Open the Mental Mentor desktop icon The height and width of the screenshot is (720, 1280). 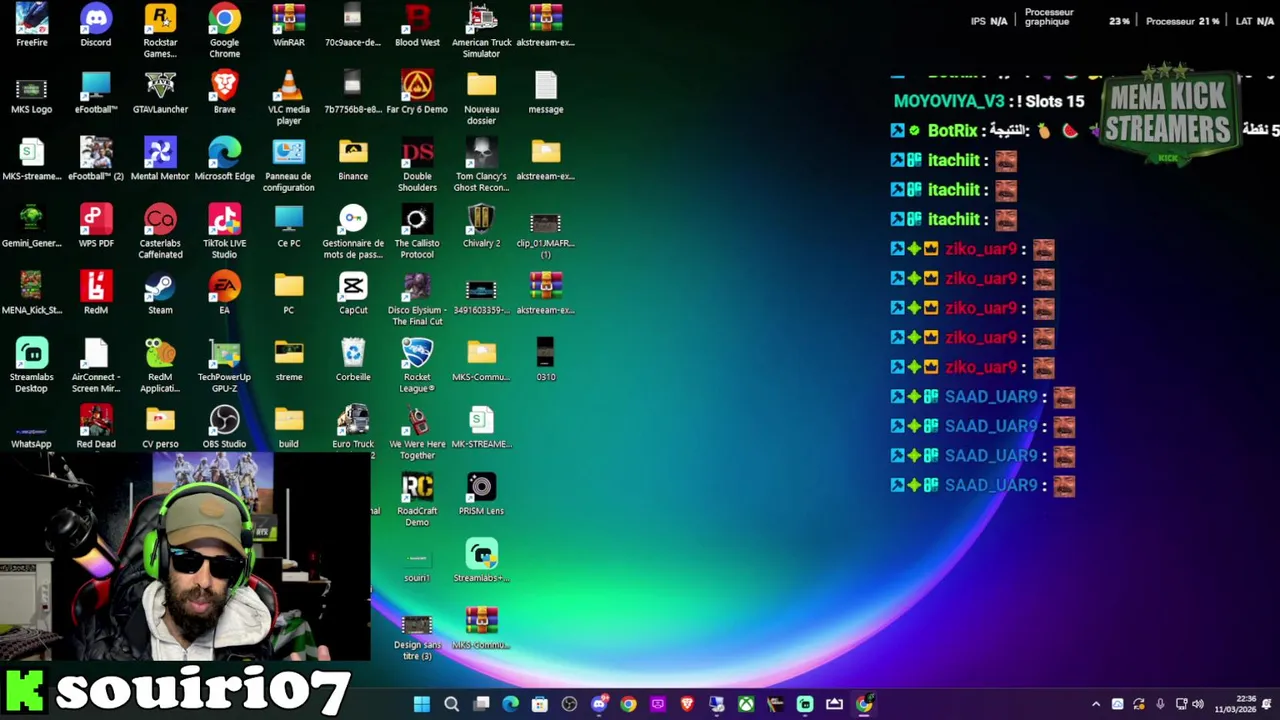click(x=160, y=159)
